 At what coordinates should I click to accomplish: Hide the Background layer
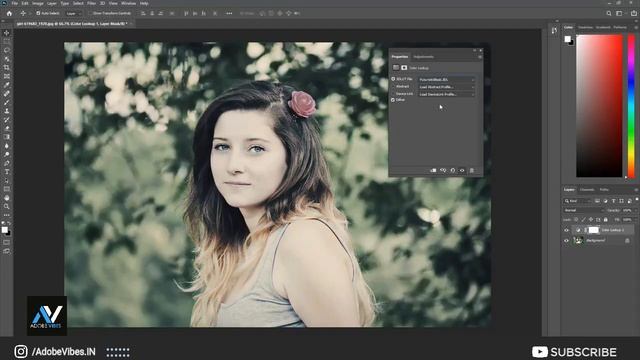point(566,241)
